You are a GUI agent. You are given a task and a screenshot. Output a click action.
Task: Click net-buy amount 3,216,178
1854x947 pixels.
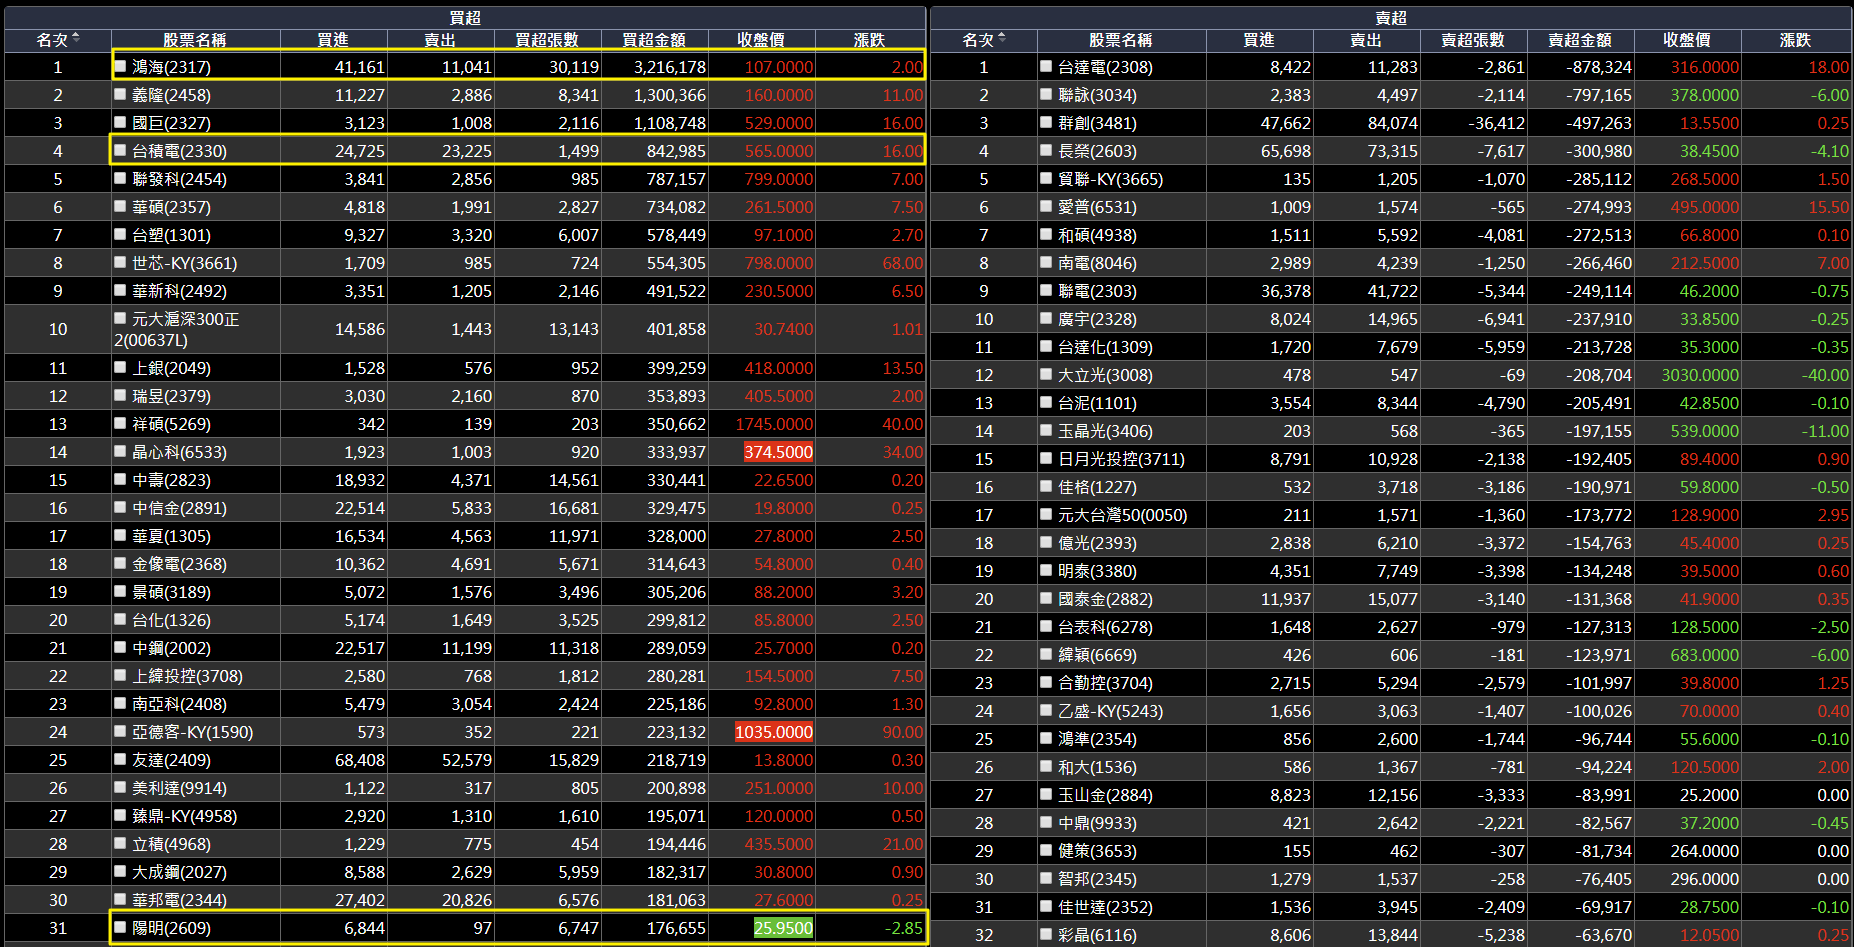coord(669,67)
